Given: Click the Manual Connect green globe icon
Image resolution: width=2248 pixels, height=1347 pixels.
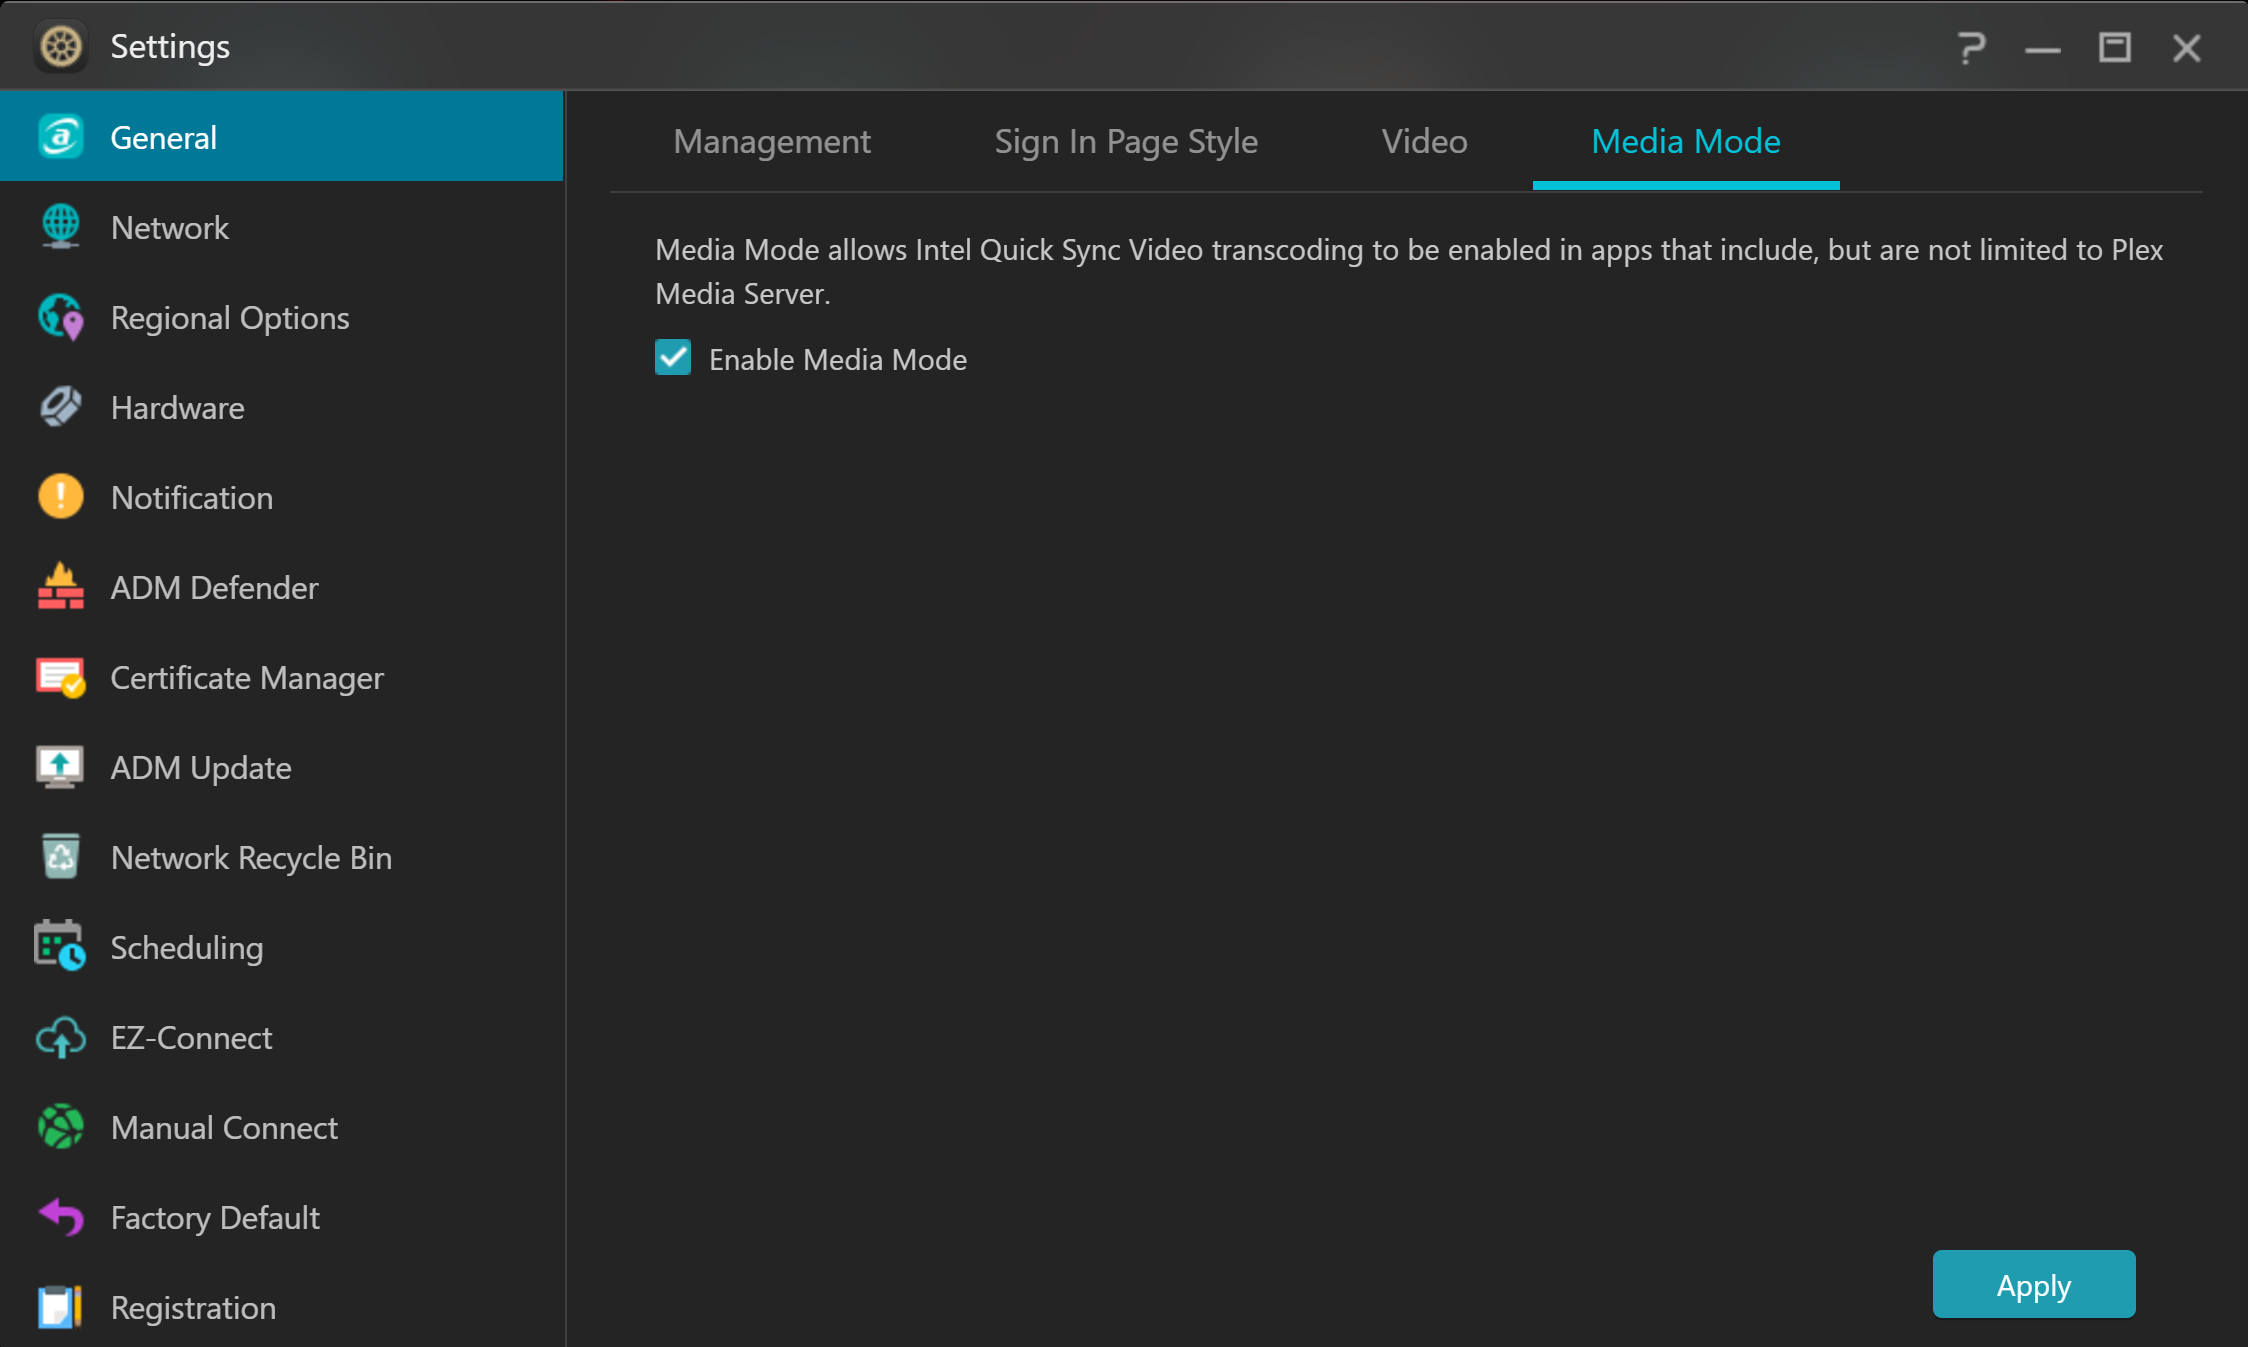Looking at the screenshot, I should 61,1127.
